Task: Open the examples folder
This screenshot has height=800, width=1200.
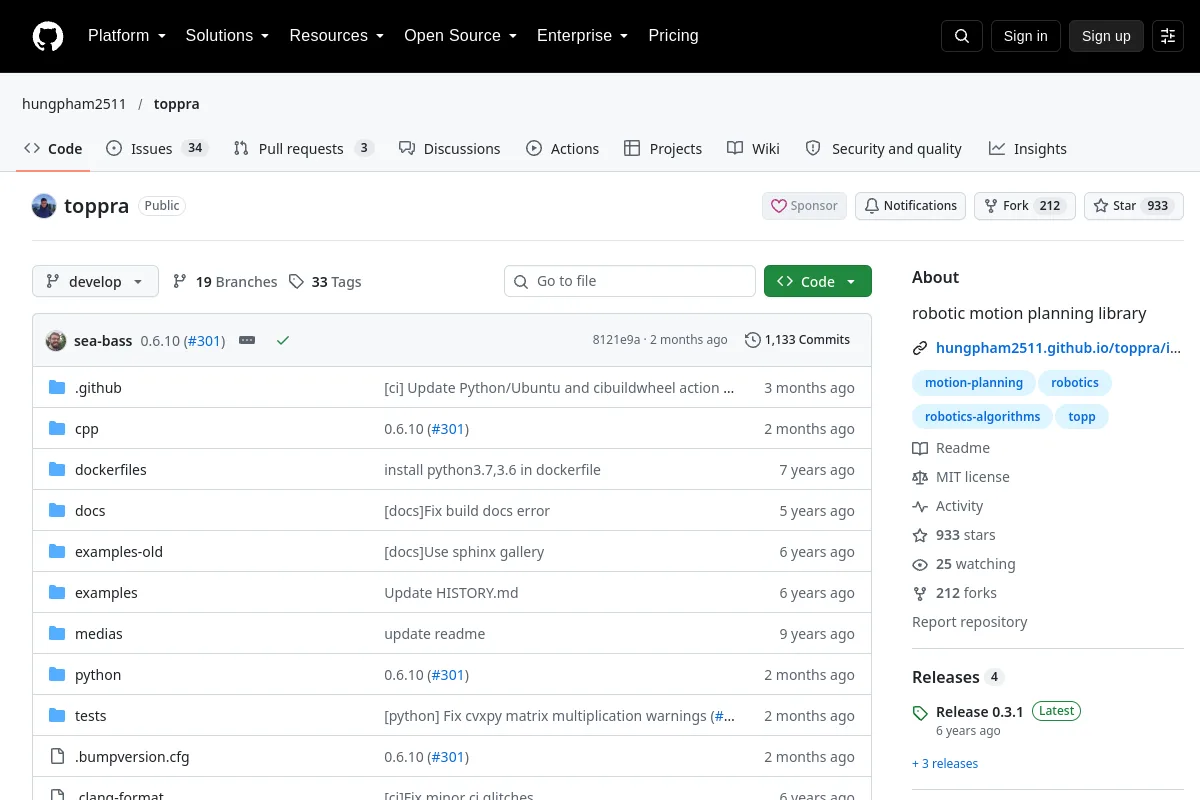Action: click(106, 593)
